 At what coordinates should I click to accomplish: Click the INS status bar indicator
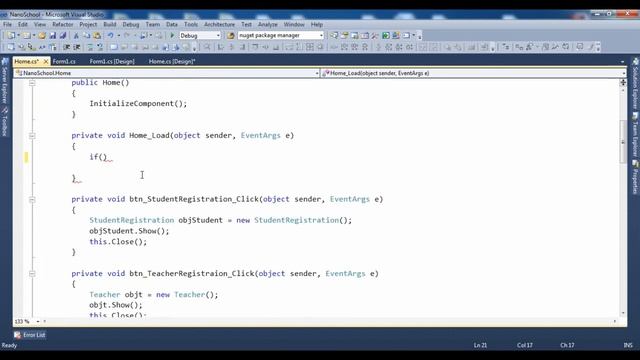coord(628,345)
